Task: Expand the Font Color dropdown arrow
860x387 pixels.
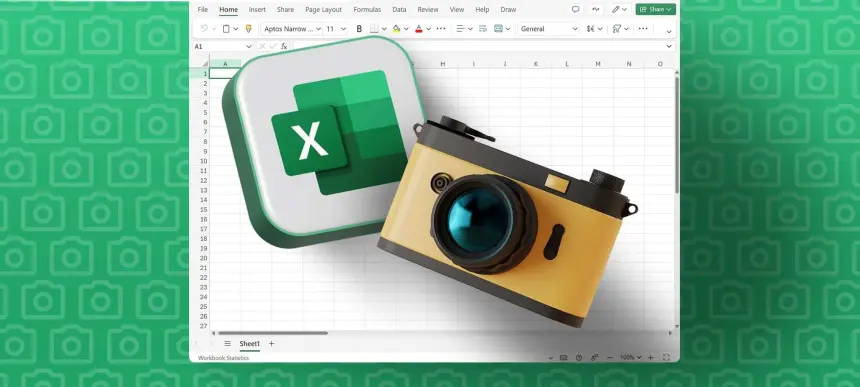Action: (428, 29)
